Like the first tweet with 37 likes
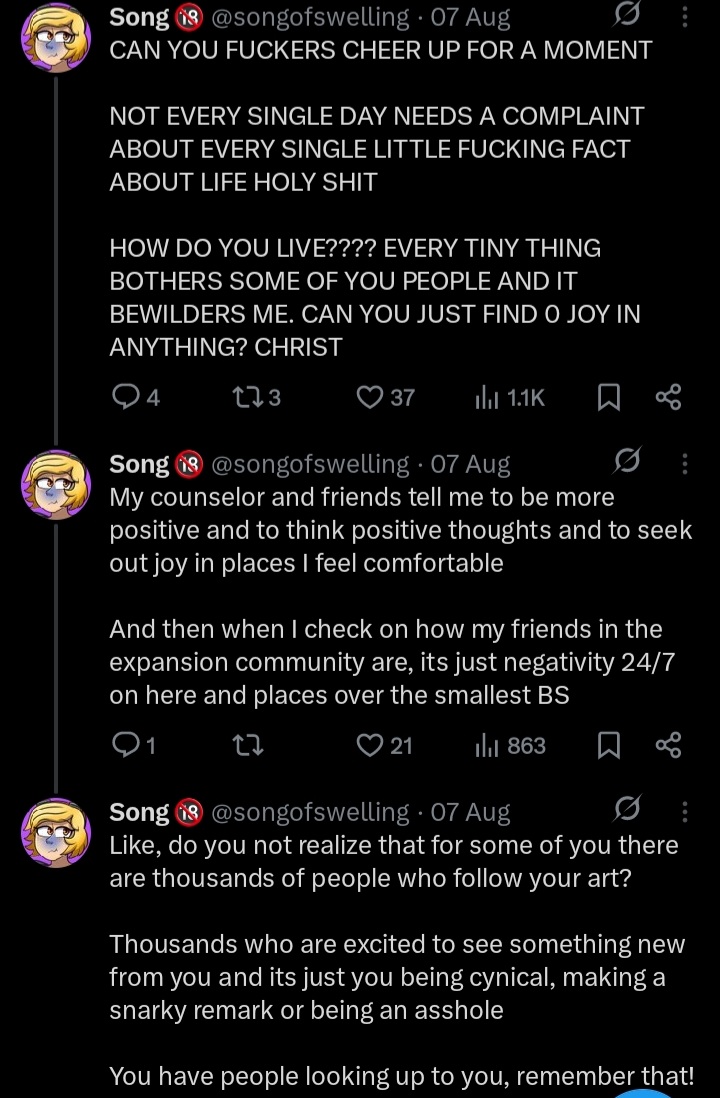Viewport: 720px width, 1098px height. click(371, 398)
